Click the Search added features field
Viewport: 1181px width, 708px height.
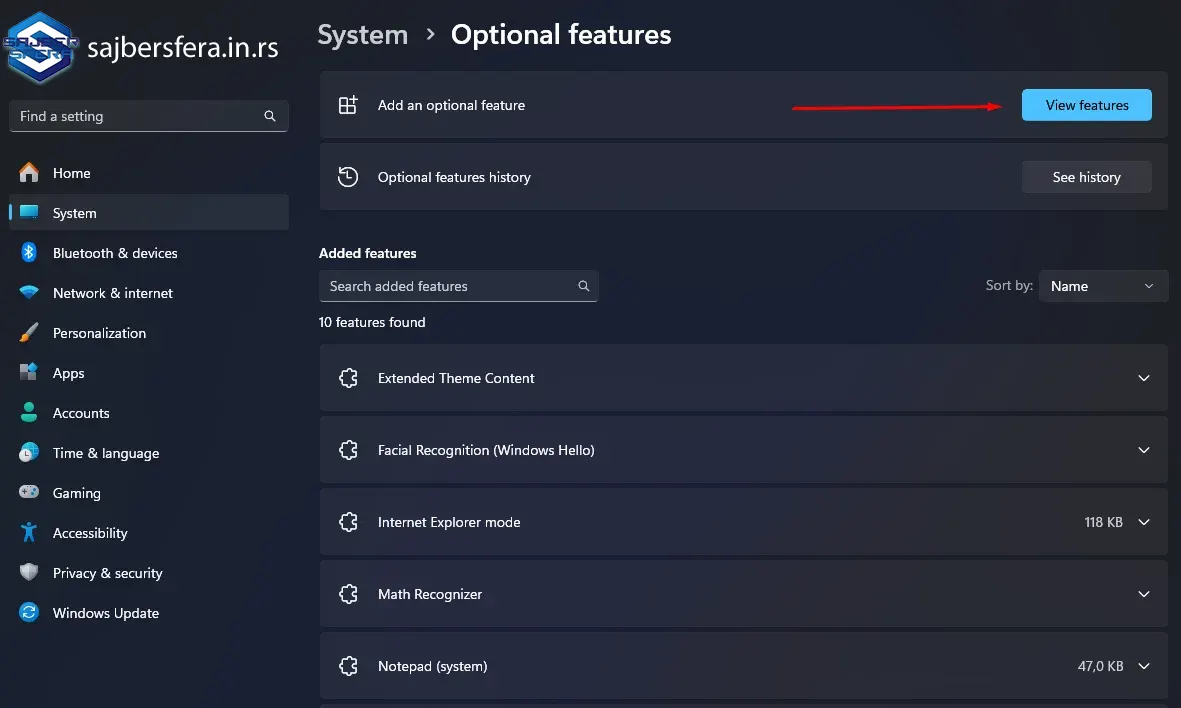pos(448,286)
